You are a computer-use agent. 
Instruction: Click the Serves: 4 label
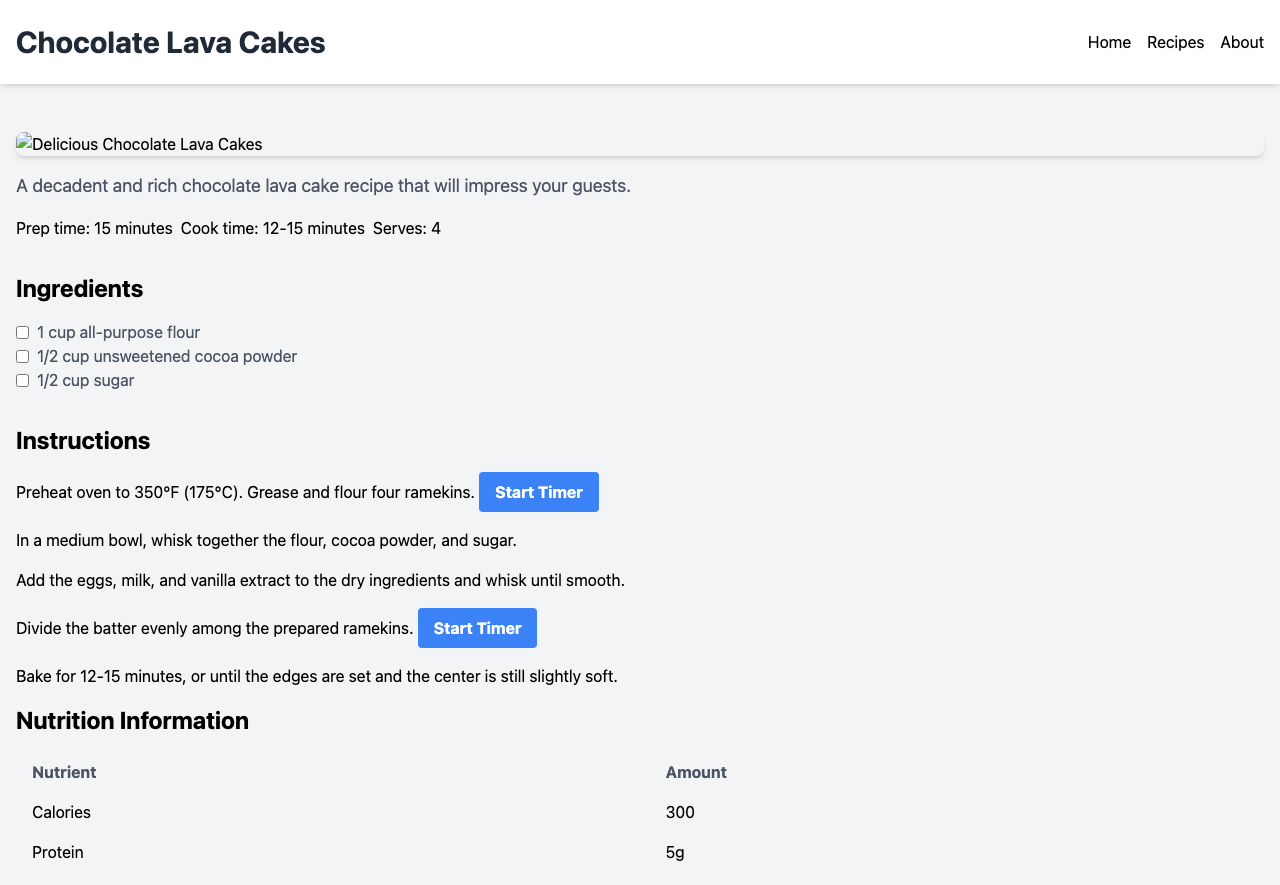point(406,228)
